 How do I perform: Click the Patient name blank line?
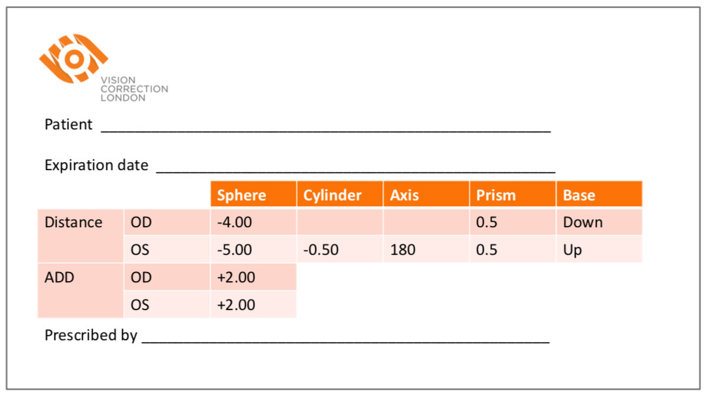326,127
